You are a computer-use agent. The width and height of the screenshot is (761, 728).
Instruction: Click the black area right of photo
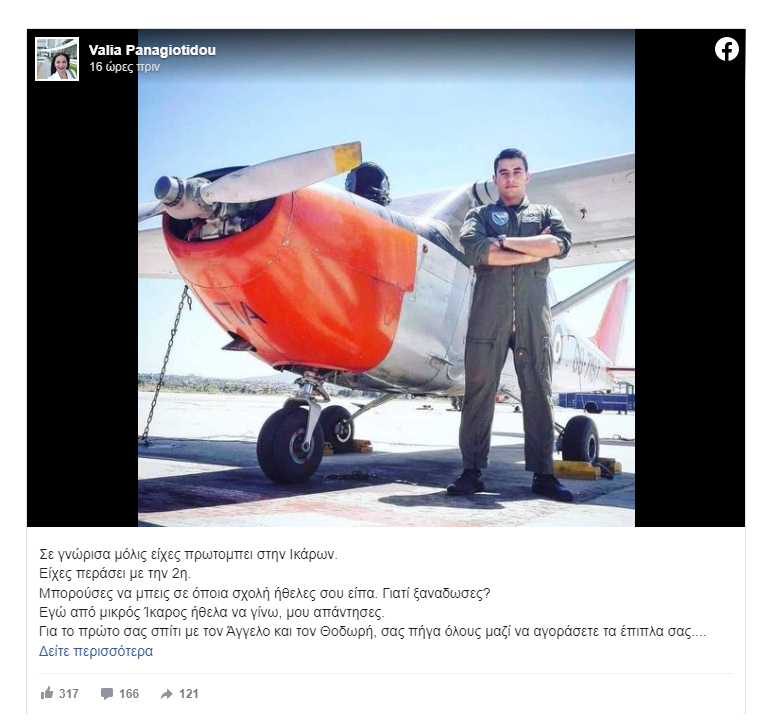pyautogui.click(x=690, y=301)
